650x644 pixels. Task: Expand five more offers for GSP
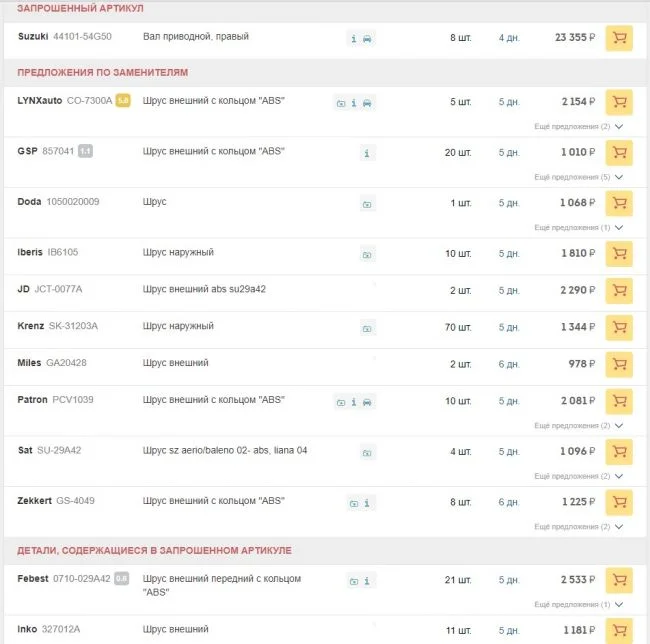pos(579,177)
